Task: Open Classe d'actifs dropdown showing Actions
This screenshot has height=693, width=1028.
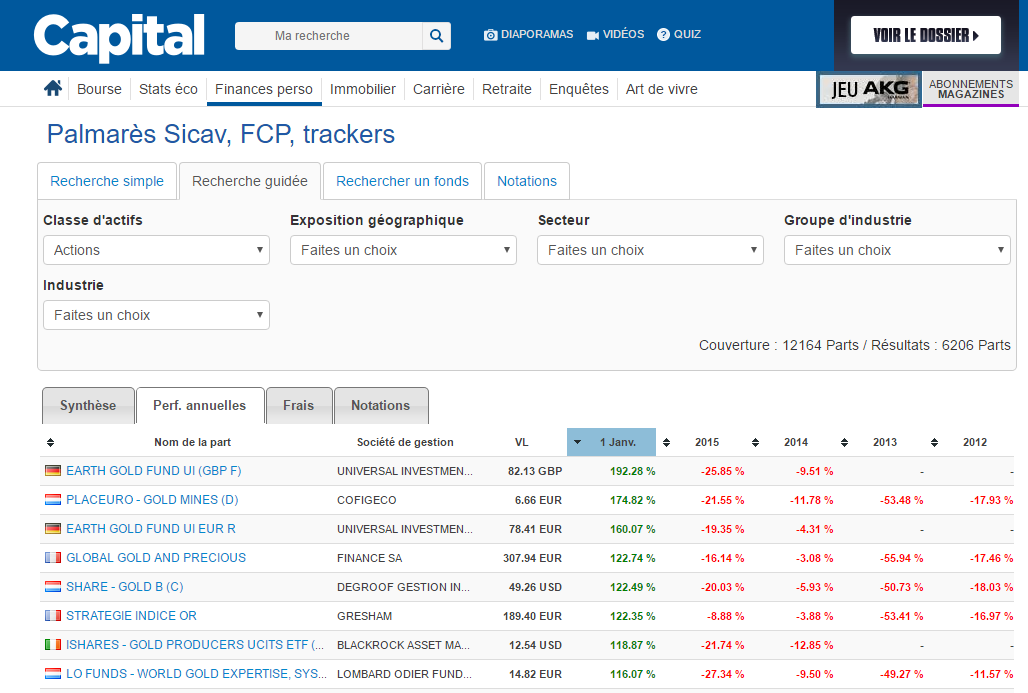Action: (x=157, y=250)
